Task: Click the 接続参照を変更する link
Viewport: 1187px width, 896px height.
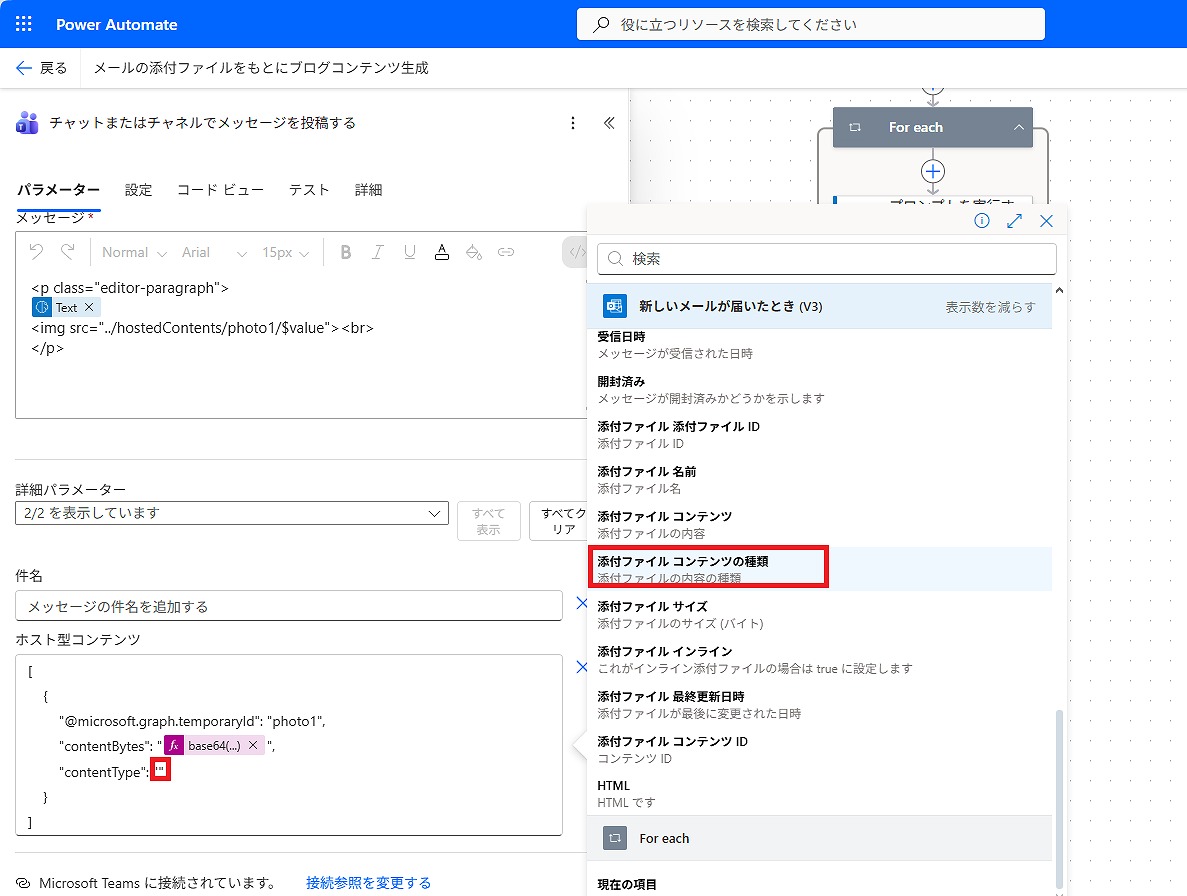Action: point(368,883)
